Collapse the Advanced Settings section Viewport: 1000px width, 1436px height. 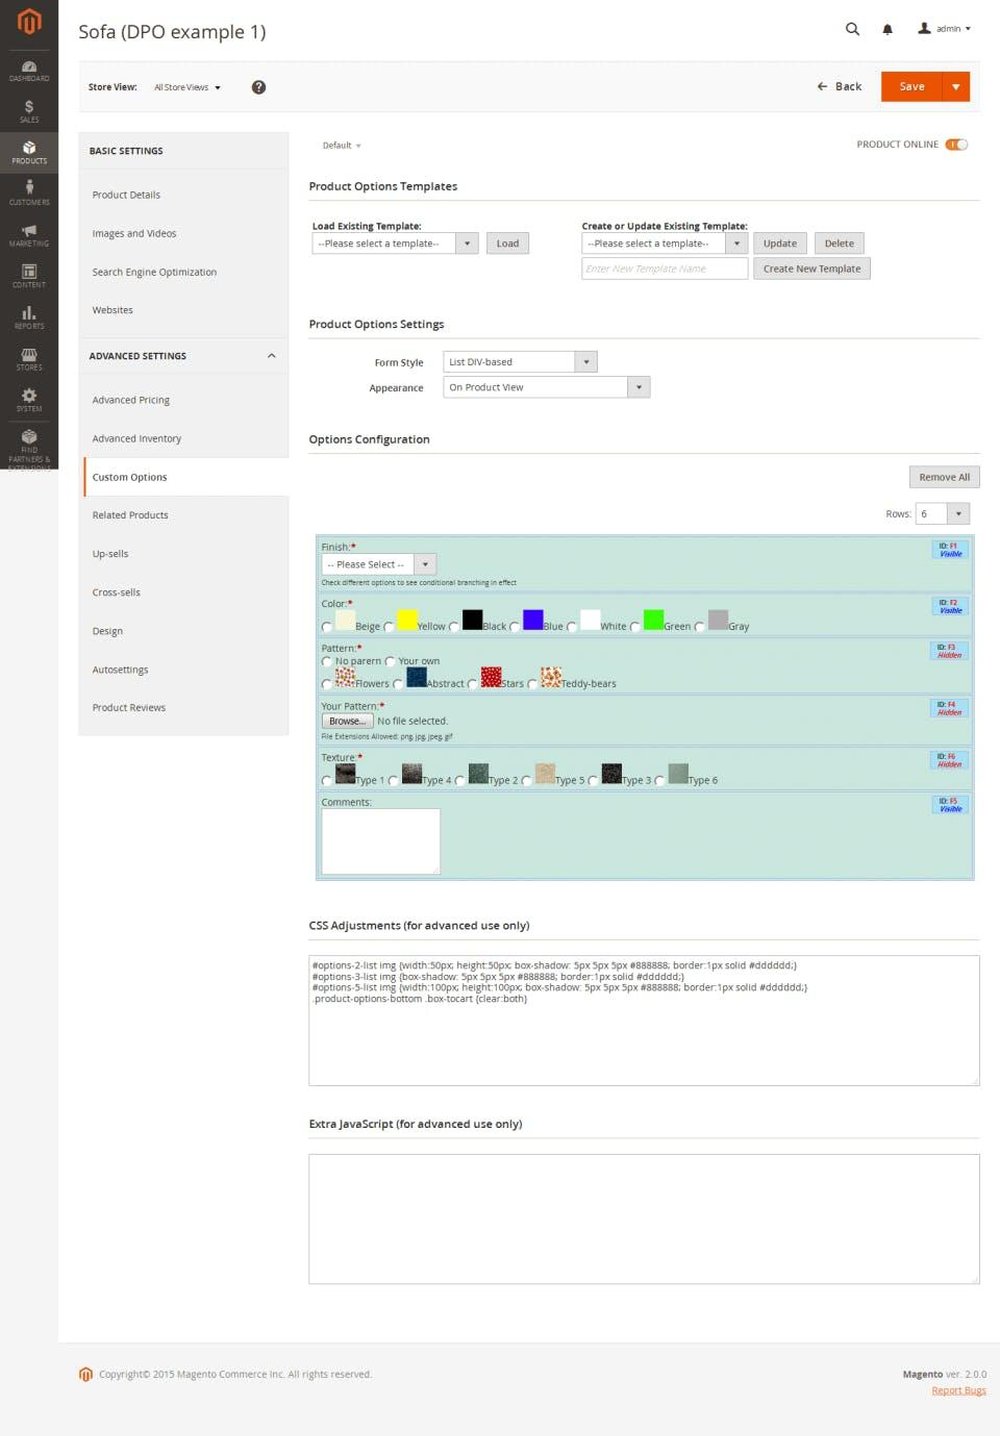click(x=271, y=356)
